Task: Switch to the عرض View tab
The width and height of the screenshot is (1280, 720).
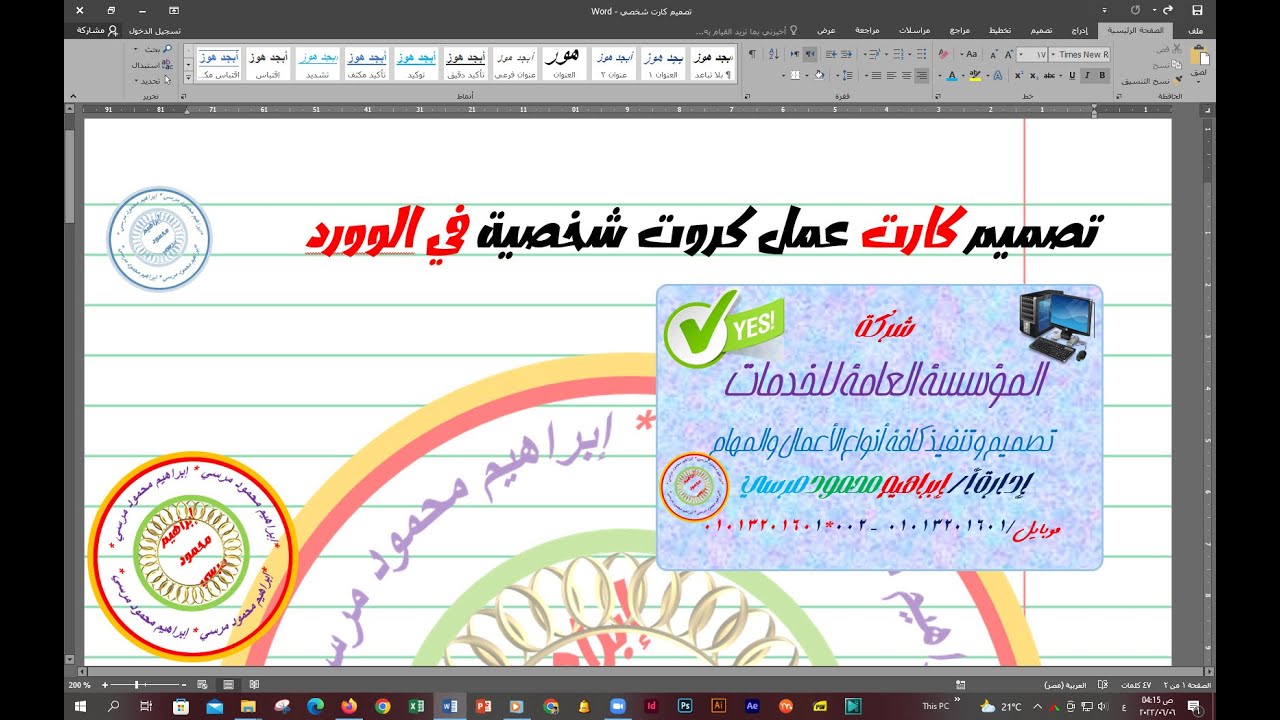Action: (826, 31)
